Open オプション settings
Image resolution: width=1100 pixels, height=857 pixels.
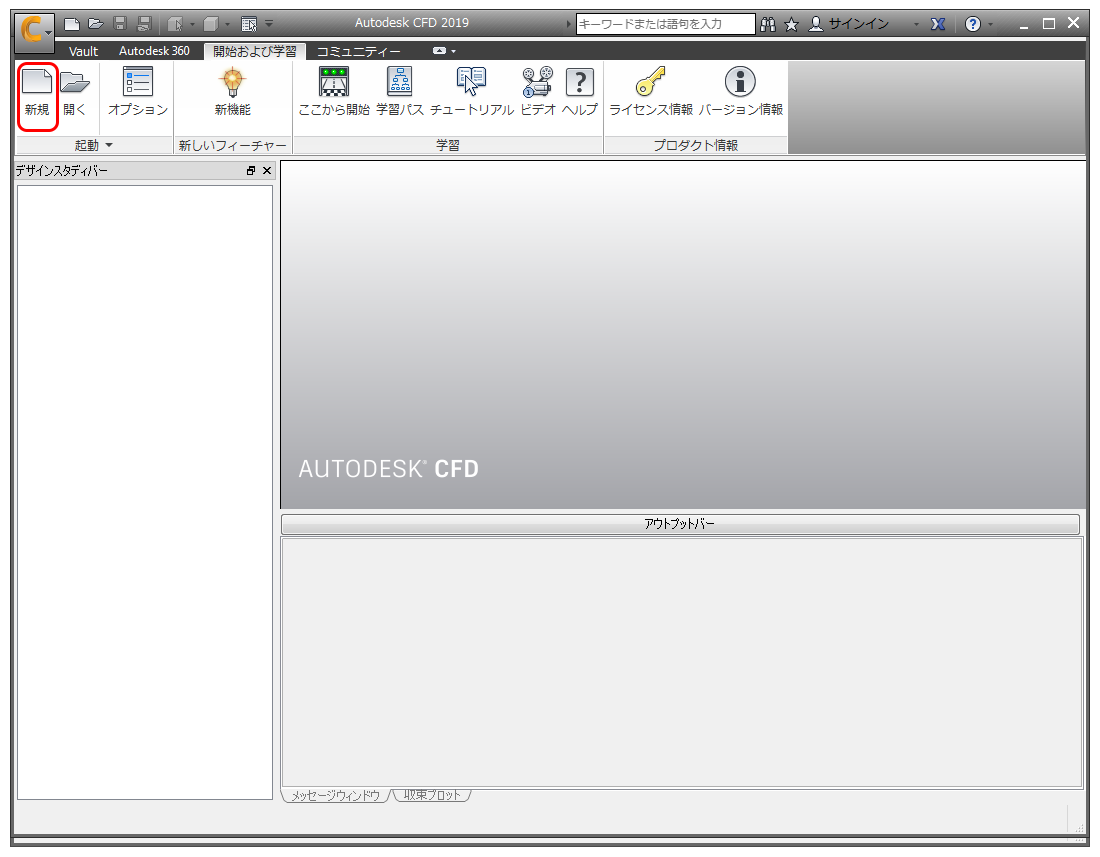click(138, 91)
